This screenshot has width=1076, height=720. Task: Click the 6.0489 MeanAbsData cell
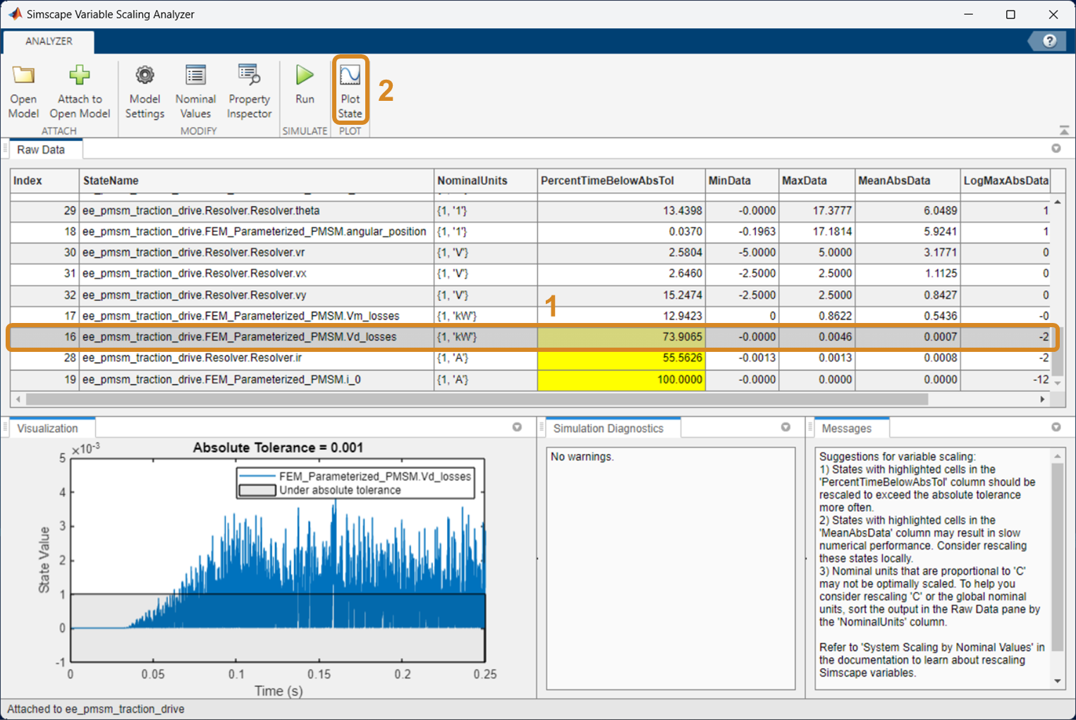(907, 211)
